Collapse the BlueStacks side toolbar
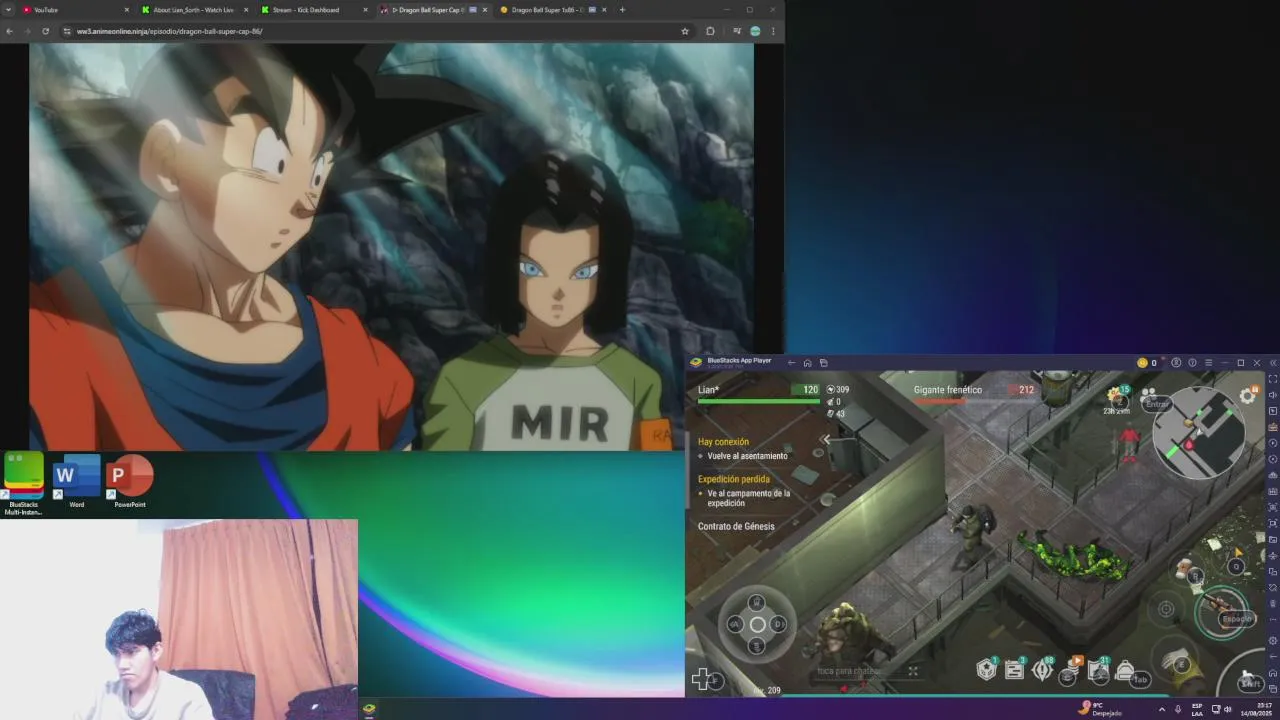 pyautogui.click(x=1273, y=363)
